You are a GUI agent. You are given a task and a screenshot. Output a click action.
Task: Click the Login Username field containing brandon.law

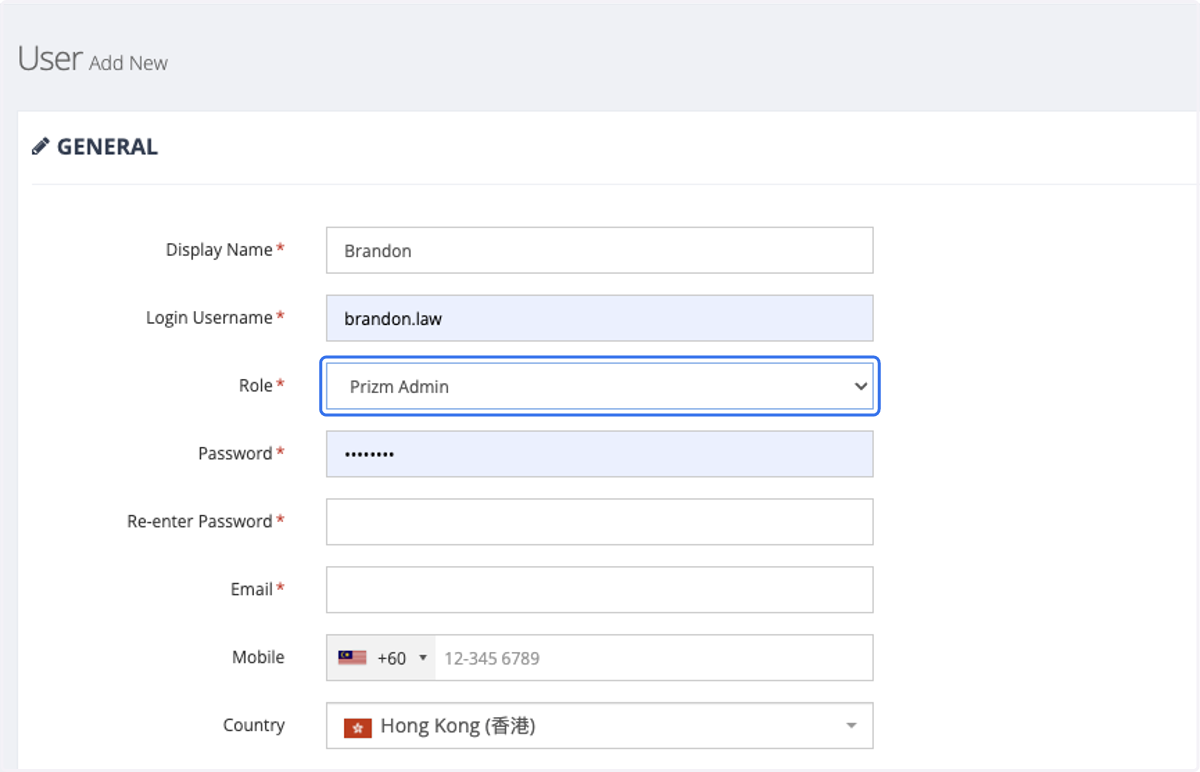click(x=599, y=318)
